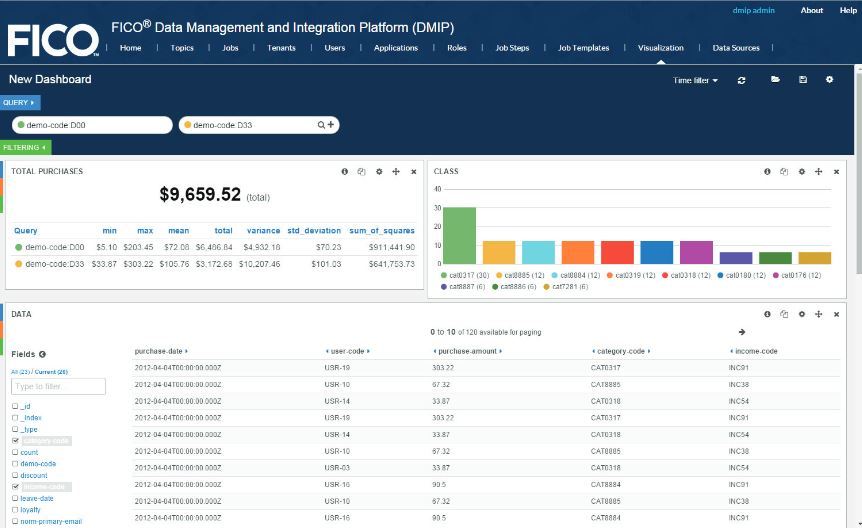Screen dimensions: 862x528
Task: Check the demo-code field checkbox
Action: [15, 464]
